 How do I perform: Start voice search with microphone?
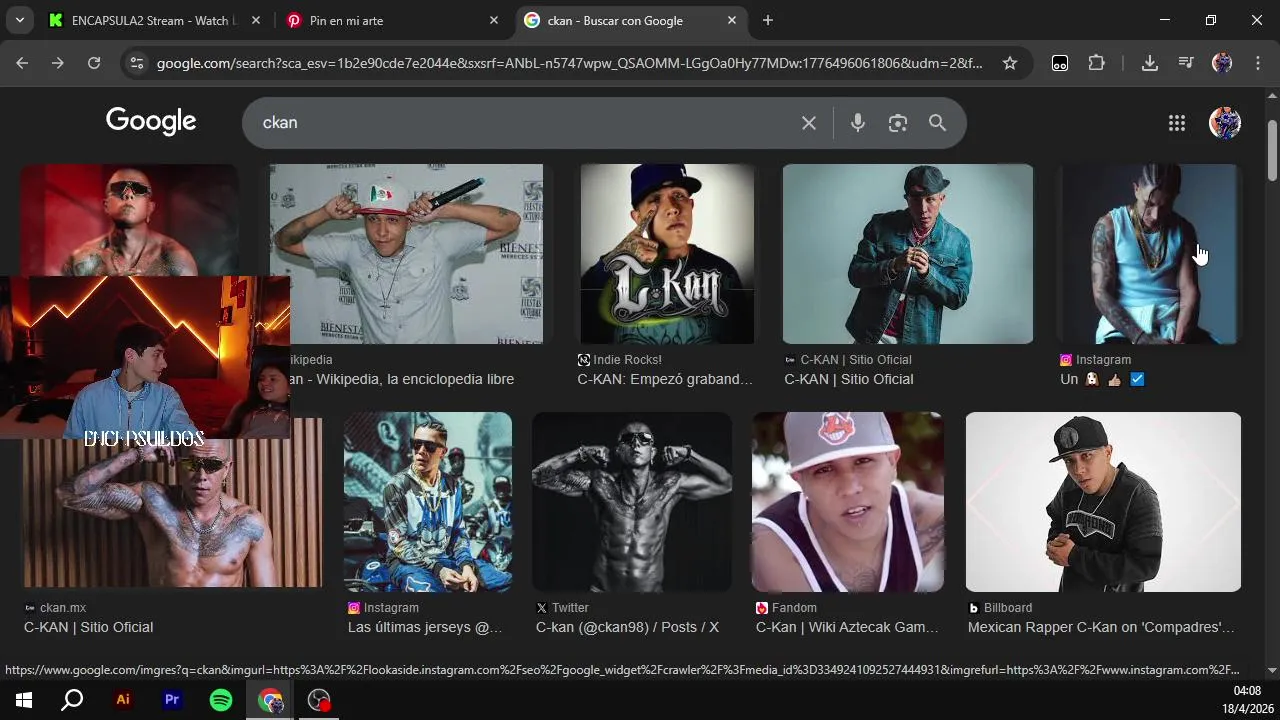[858, 123]
